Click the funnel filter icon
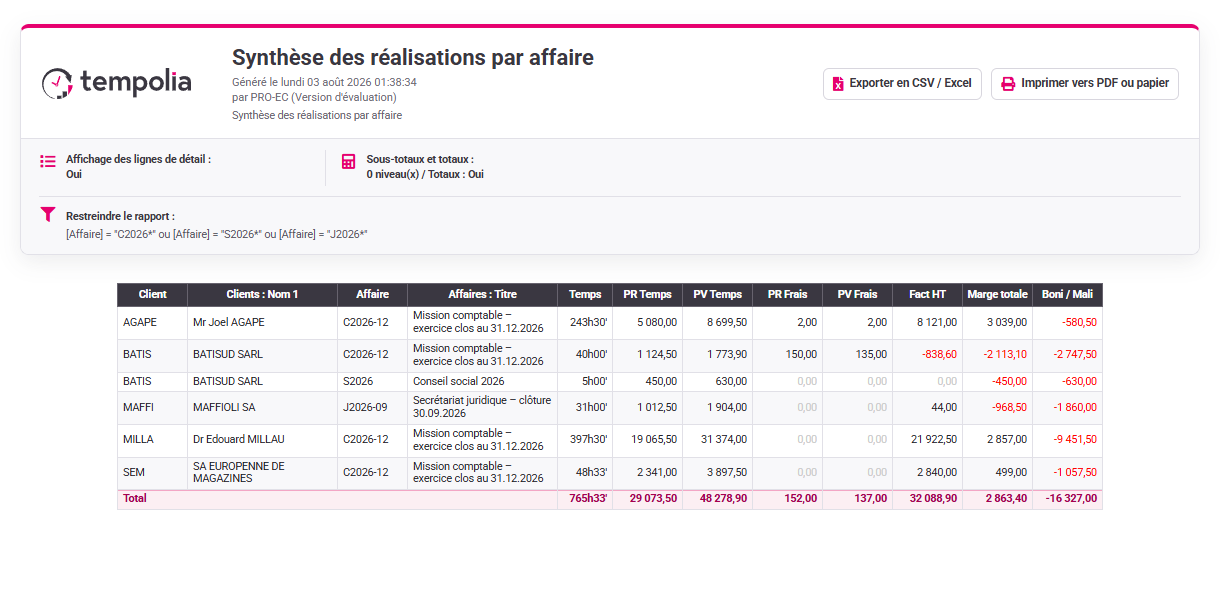1220x604 pixels. tap(47, 214)
